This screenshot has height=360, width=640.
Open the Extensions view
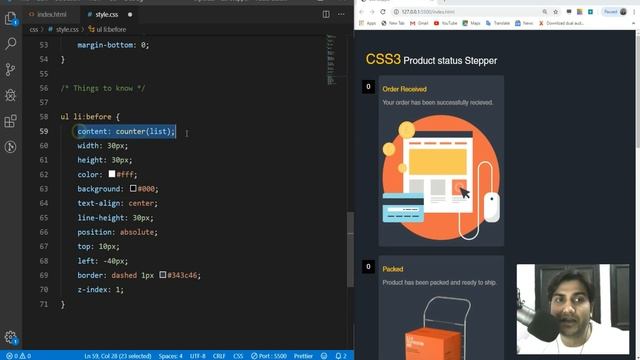[x=11, y=121]
